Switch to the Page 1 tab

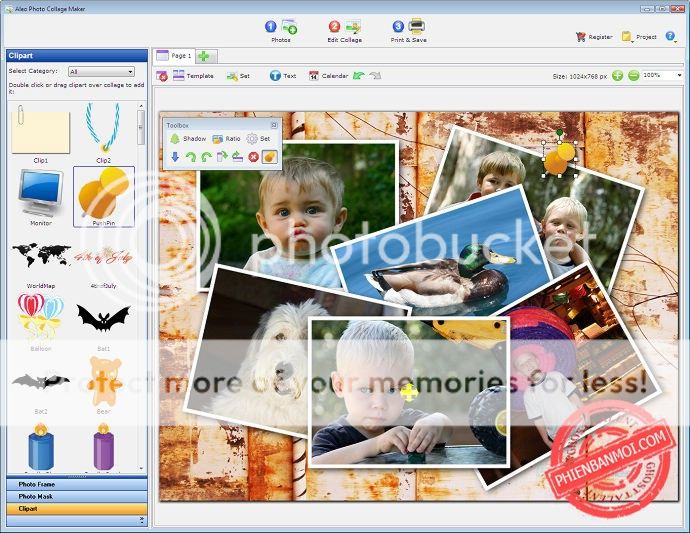click(x=174, y=56)
